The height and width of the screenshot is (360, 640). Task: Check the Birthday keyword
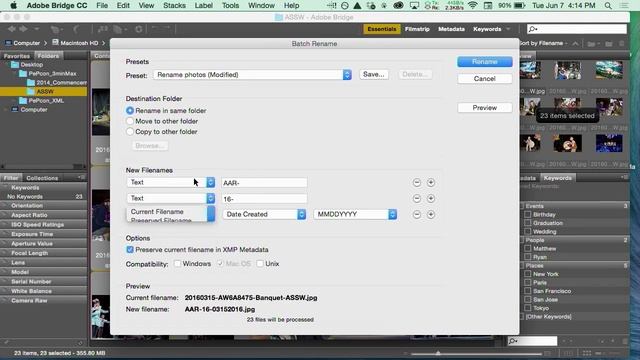[x=528, y=214]
